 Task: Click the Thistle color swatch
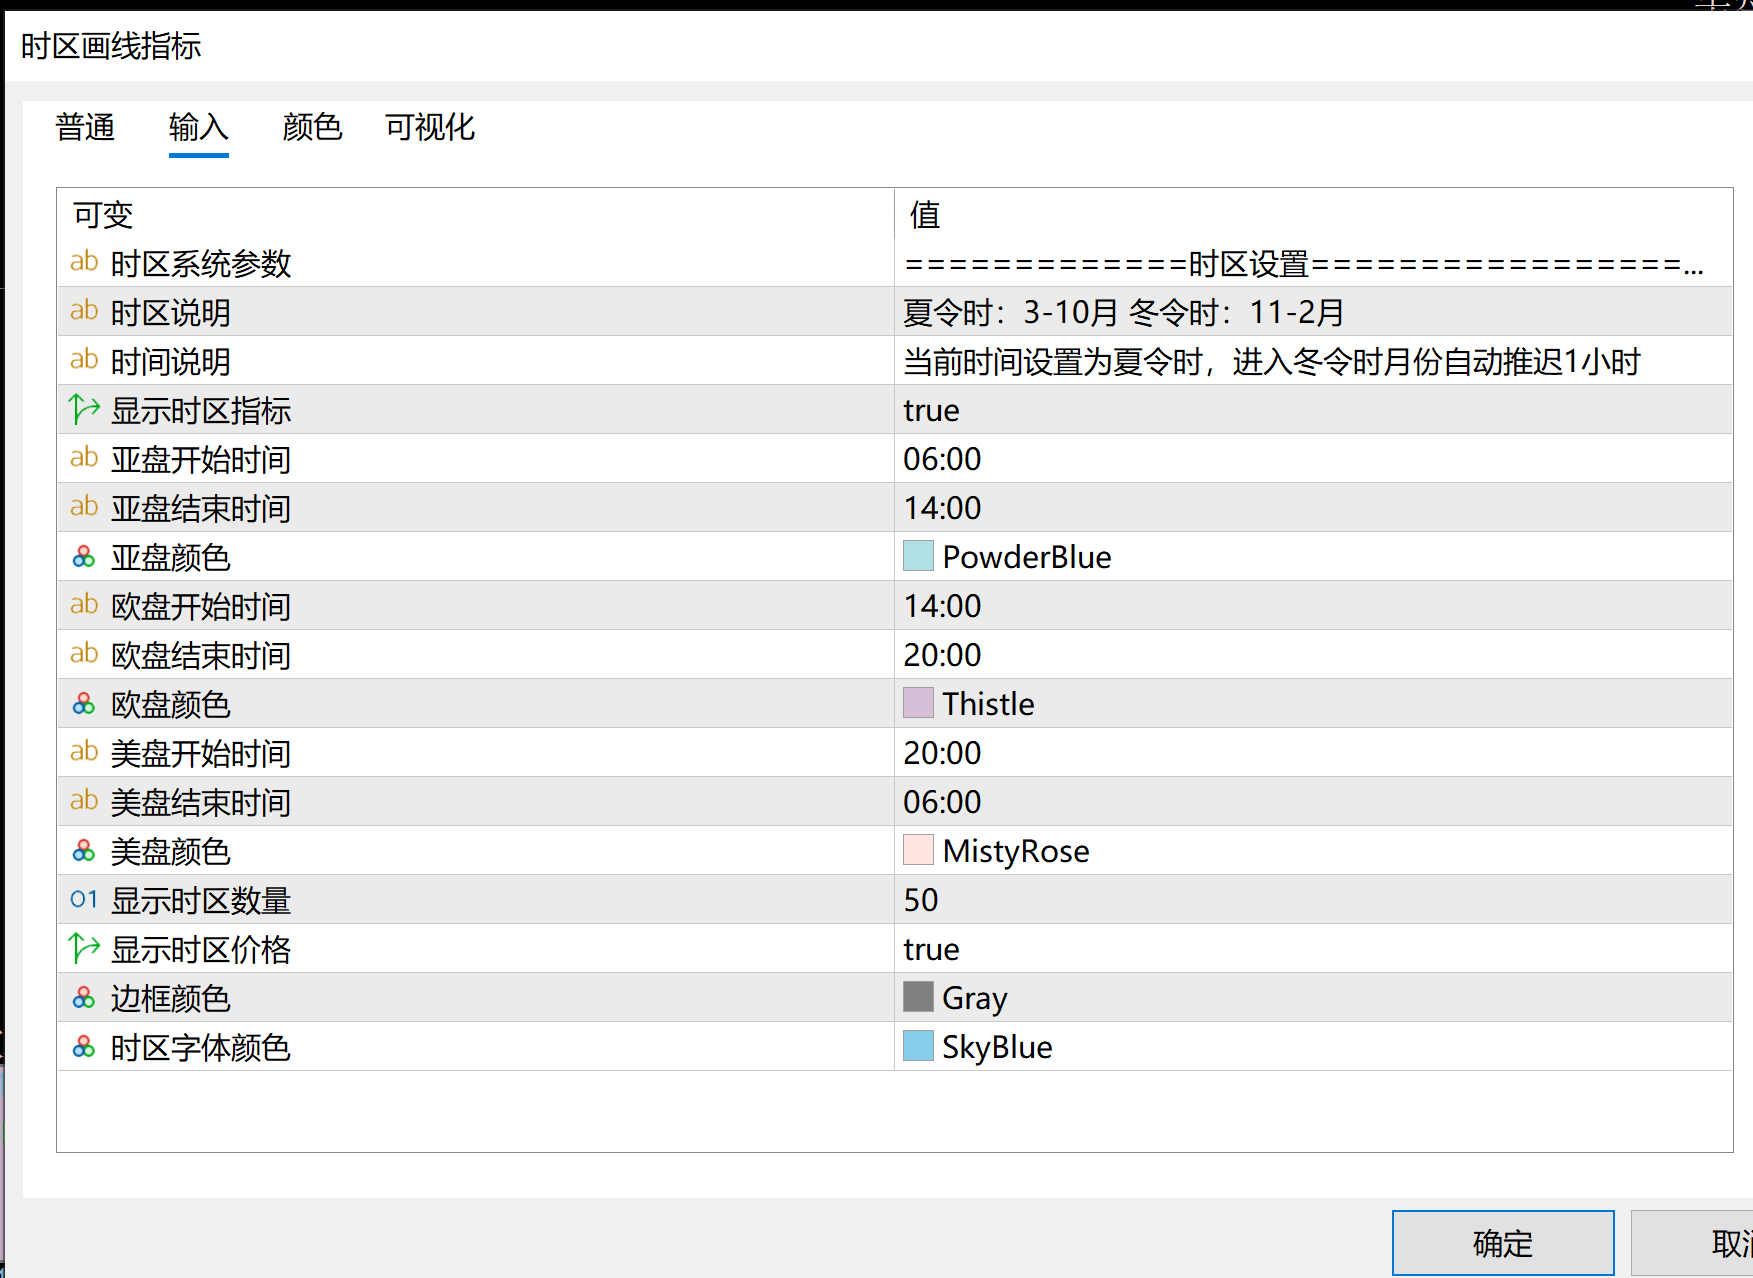[x=918, y=703]
